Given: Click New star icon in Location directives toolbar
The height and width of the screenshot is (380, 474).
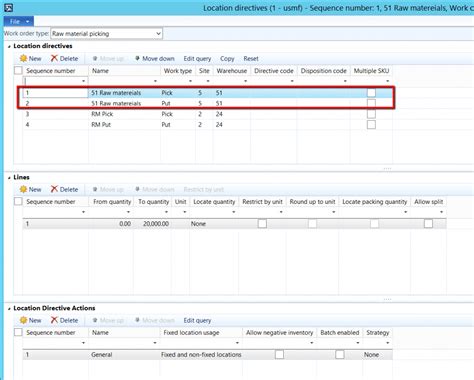Looking at the screenshot, I should point(23,58).
